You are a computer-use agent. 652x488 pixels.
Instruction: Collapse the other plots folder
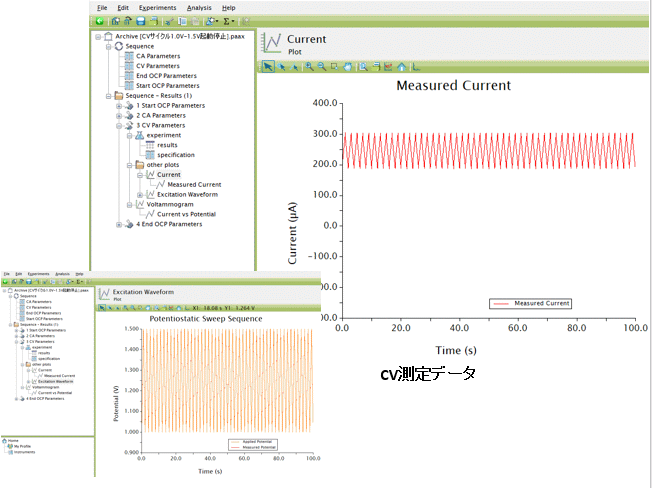(x=129, y=165)
